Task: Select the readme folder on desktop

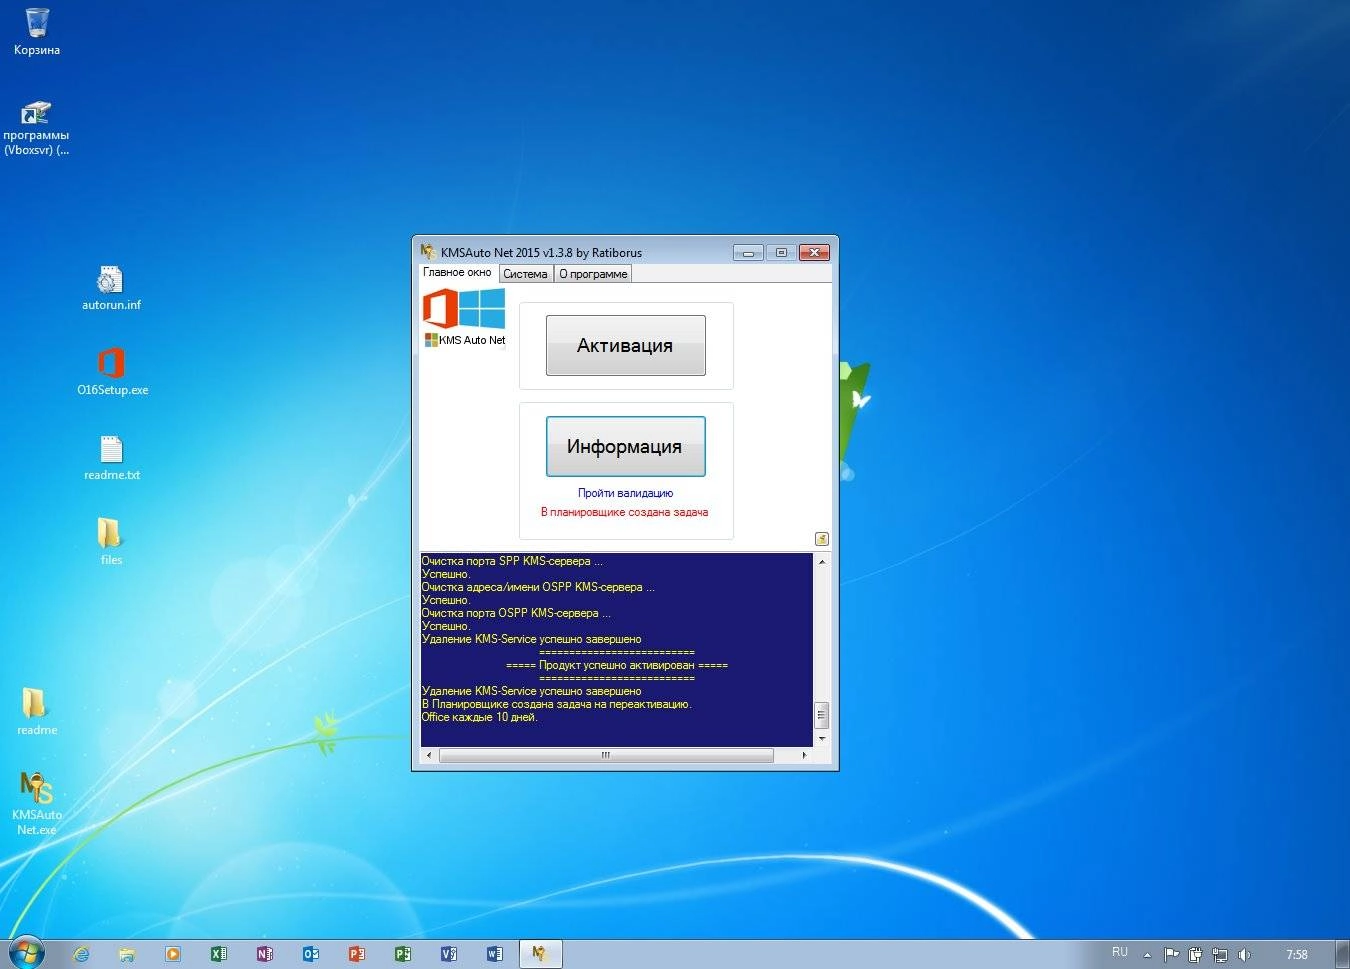Action: click(36, 711)
